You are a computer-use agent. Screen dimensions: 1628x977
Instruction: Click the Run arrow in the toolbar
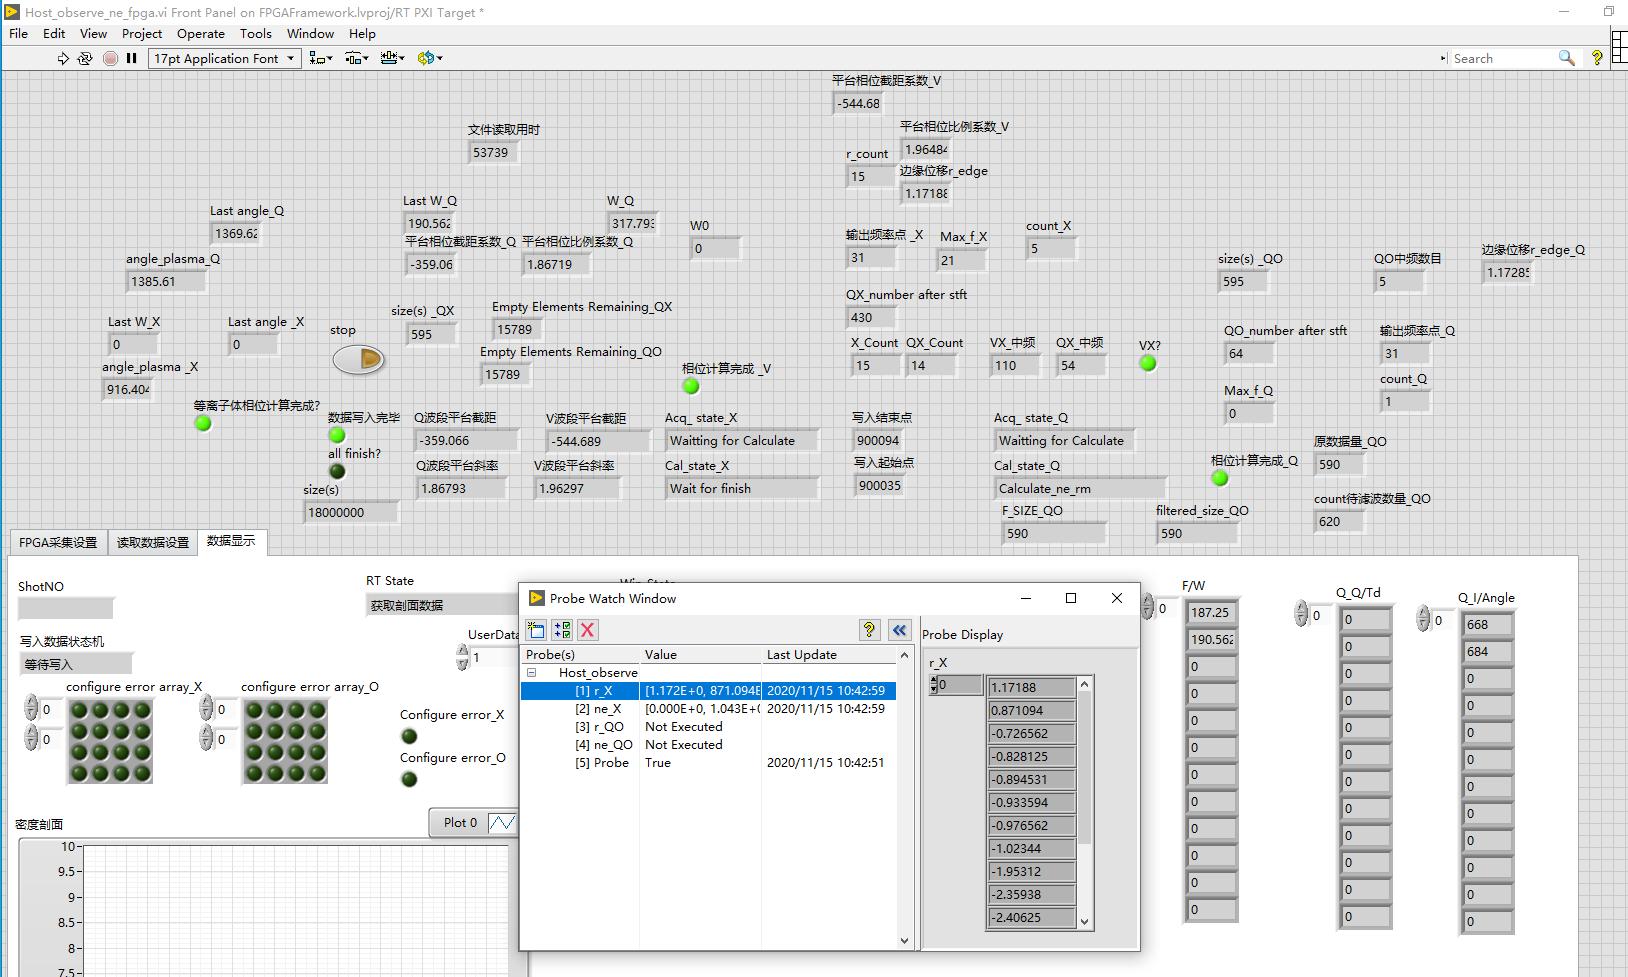pyautogui.click(x=63, y=59)
